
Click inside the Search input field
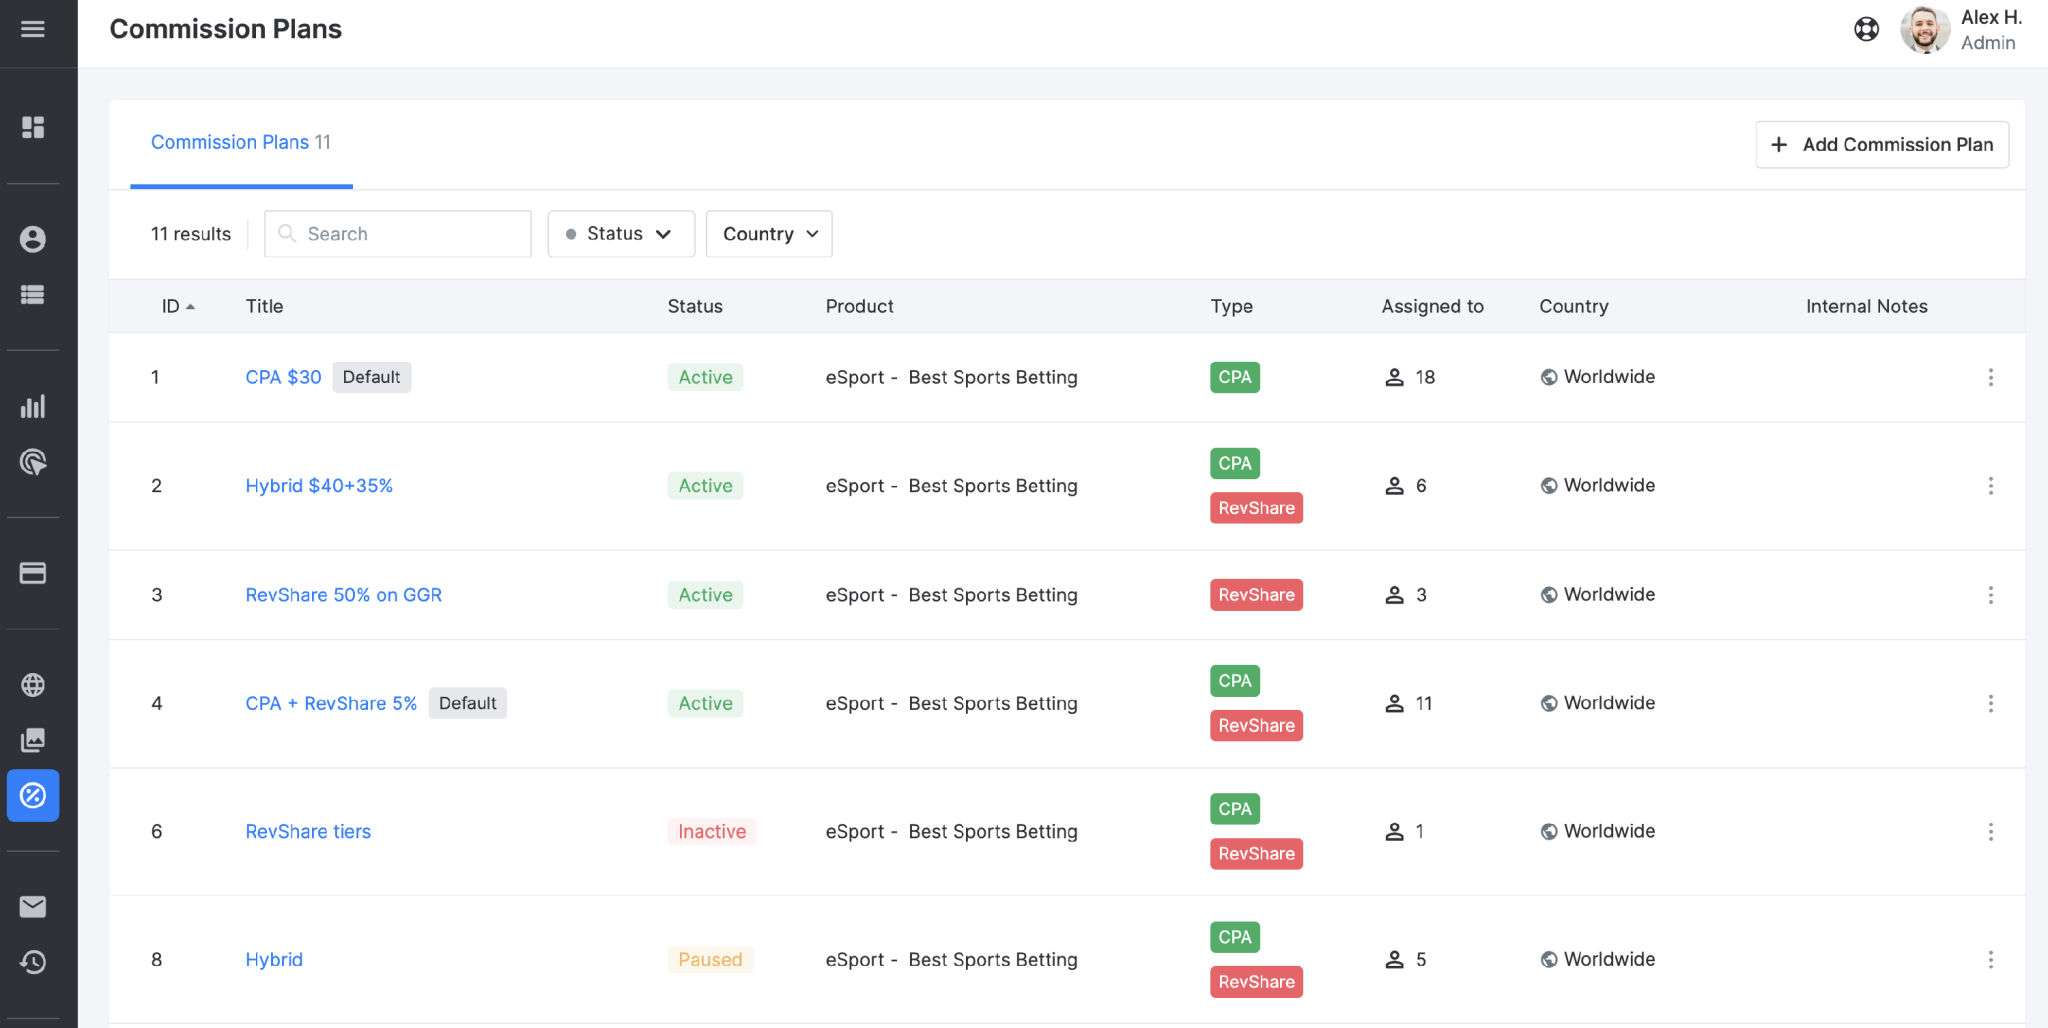(x=397, y=233)
